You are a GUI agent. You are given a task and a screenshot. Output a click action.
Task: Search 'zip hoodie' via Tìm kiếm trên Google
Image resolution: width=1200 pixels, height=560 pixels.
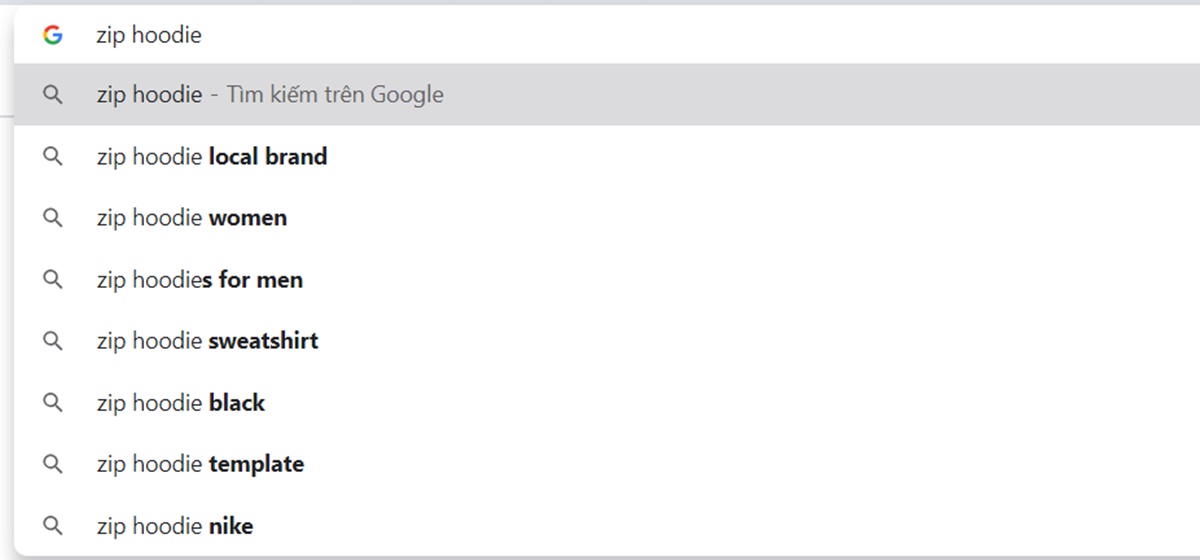click(607, 95)
